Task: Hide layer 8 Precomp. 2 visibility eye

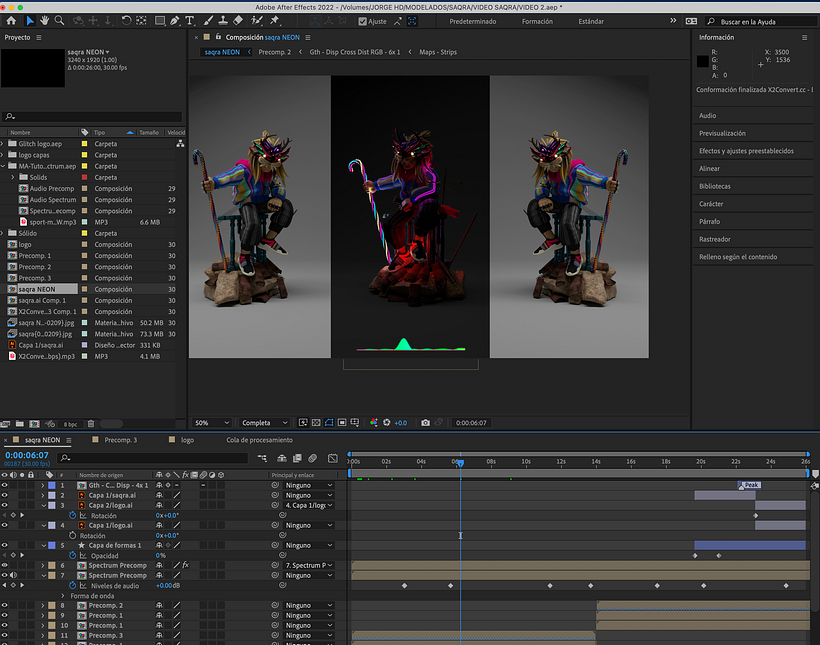Action: [x=5, y=605]
